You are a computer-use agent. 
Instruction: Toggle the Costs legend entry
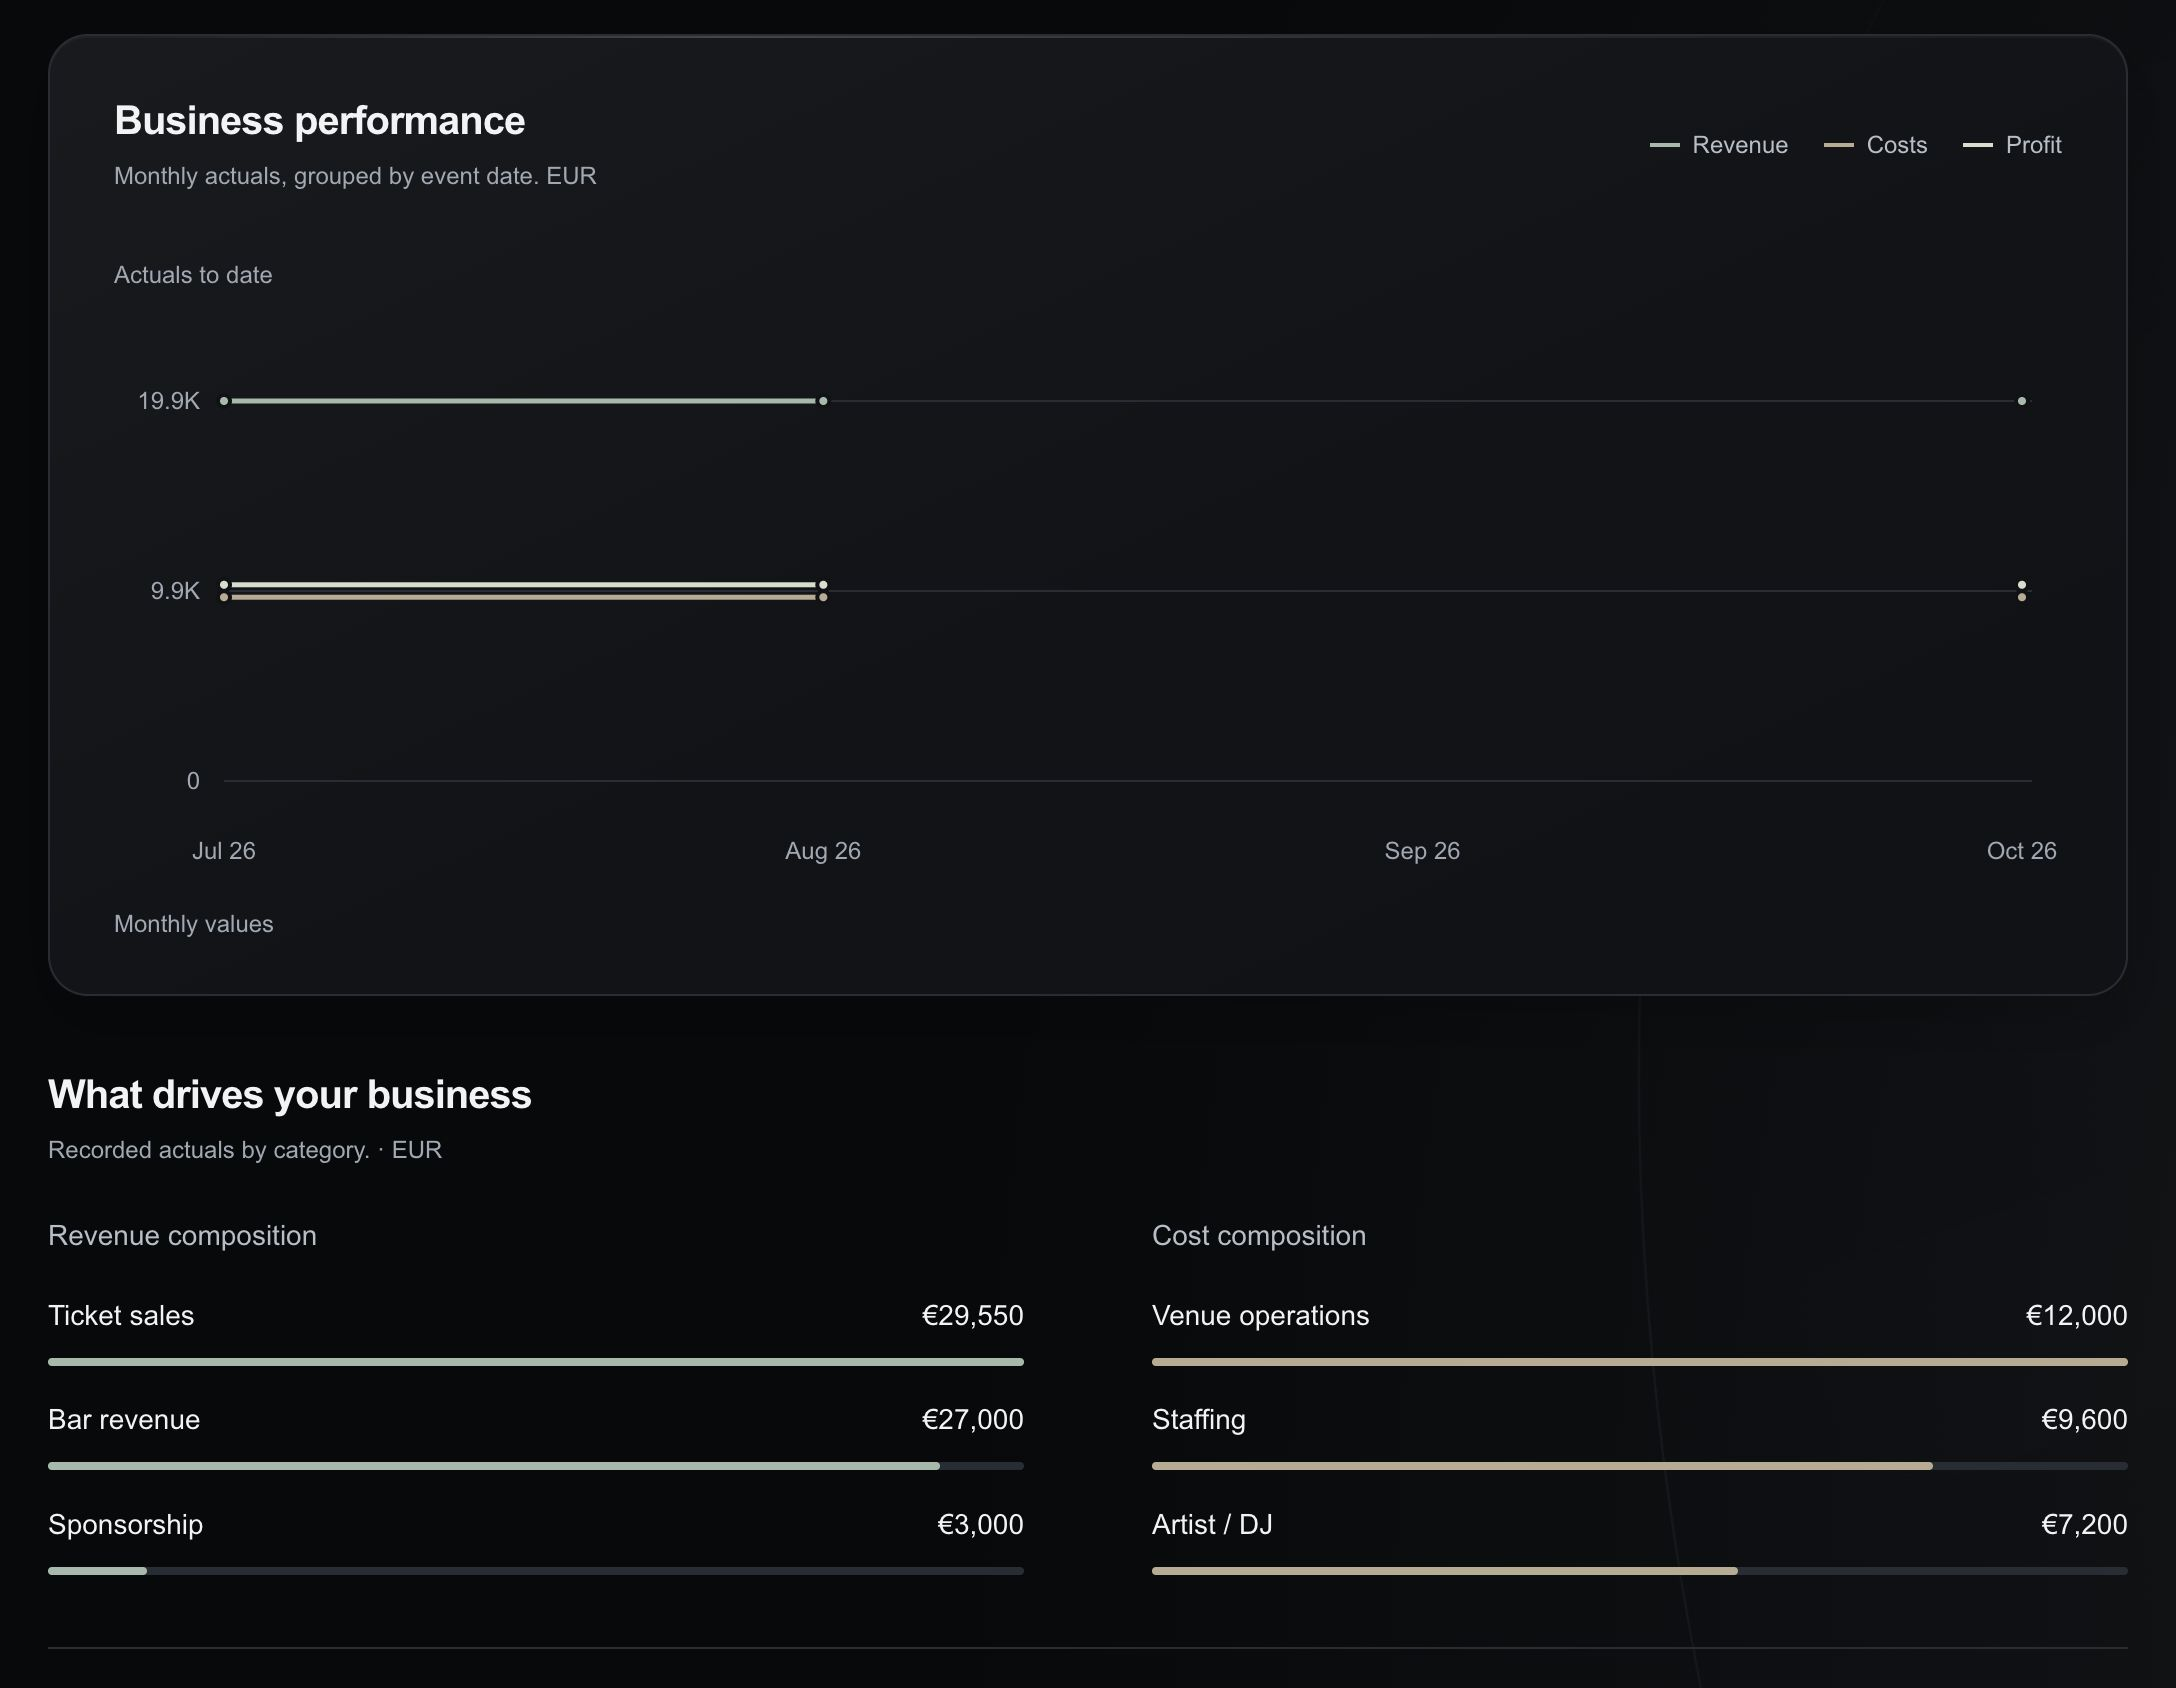click(1875, 145)
